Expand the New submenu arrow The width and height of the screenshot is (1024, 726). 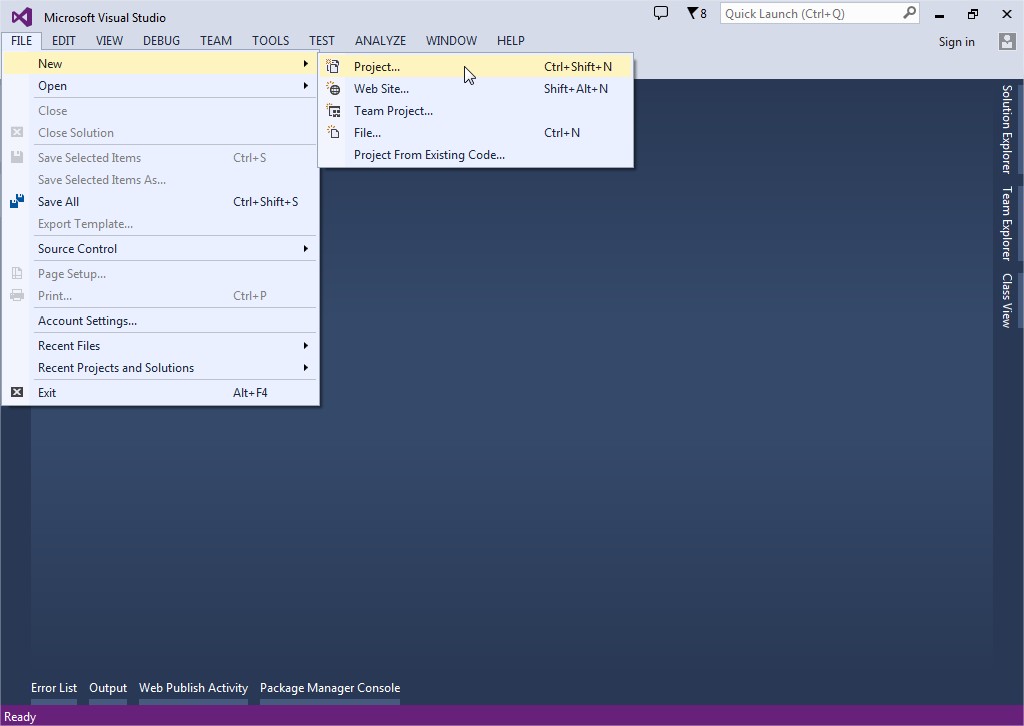click(x=305, y=63)
